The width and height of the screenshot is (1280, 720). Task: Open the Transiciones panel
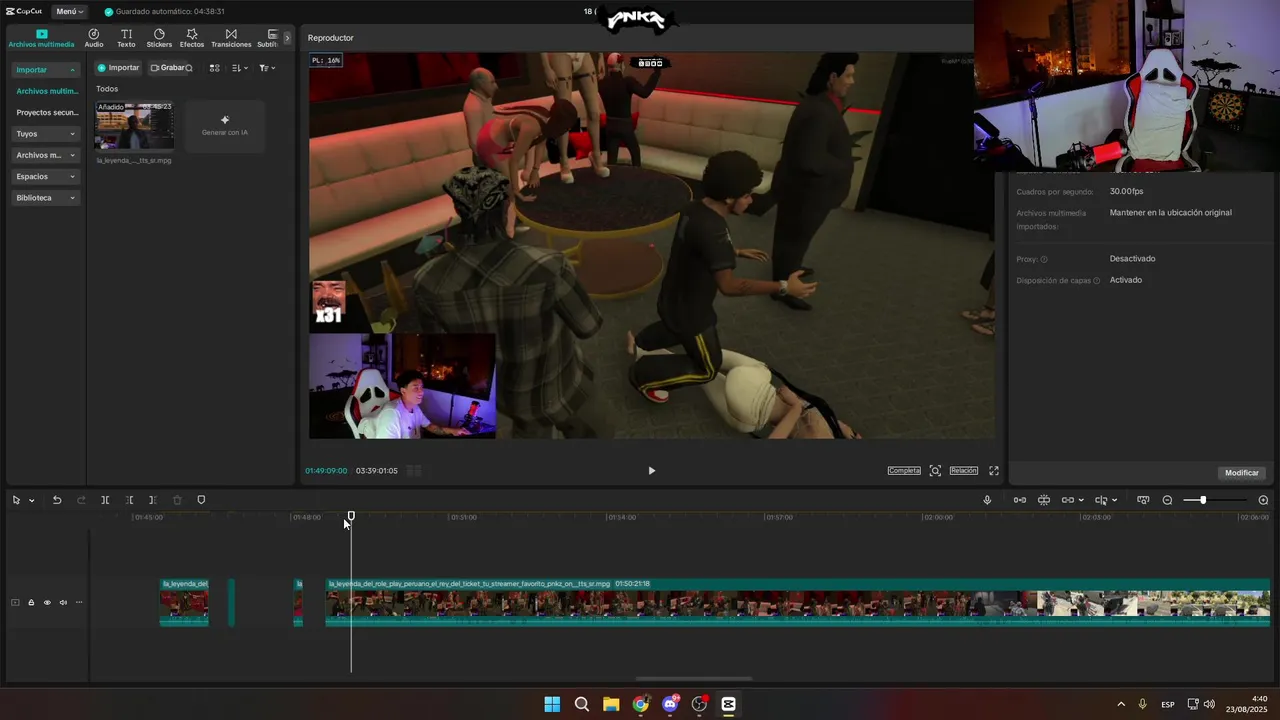(231, 38)
